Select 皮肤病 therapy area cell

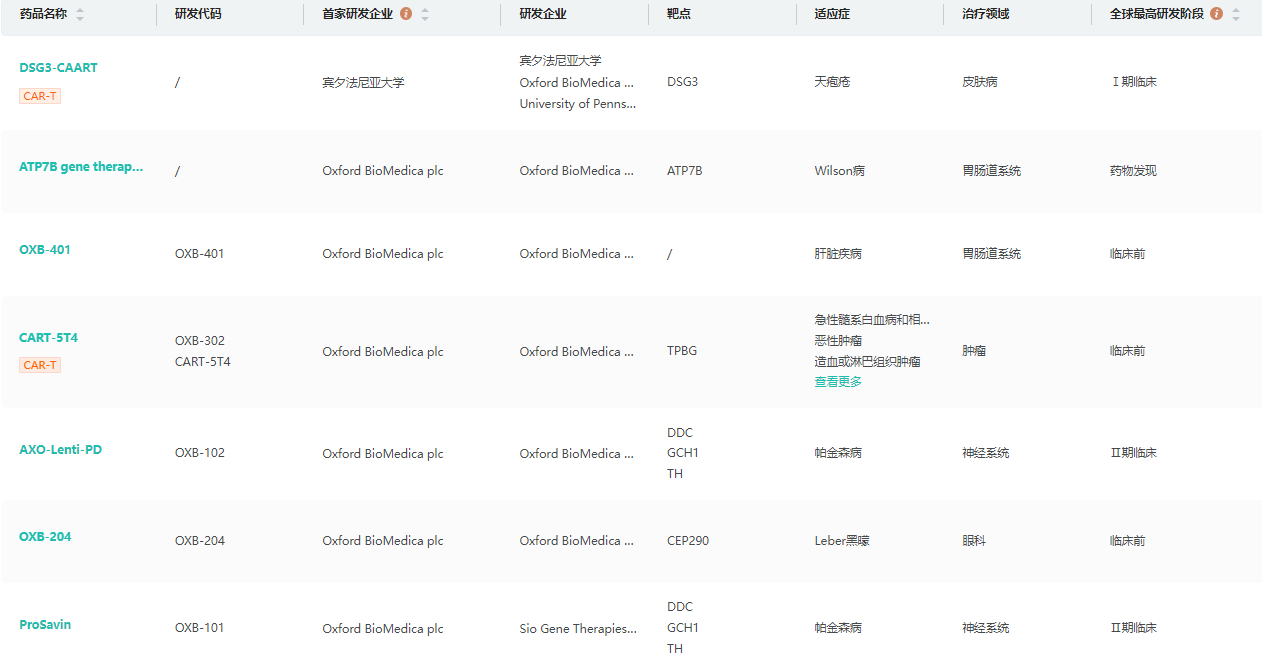[x=980, y=82]
